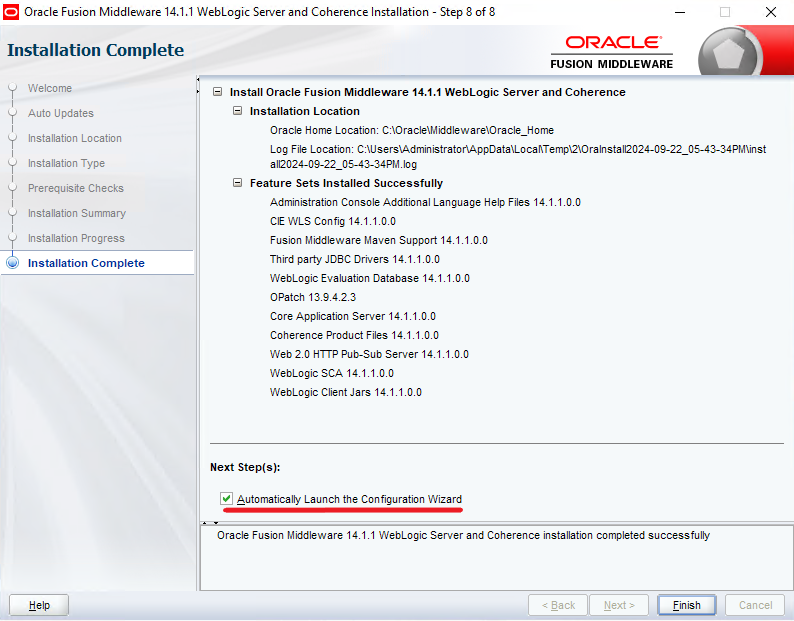Click the Next Step(s) label
The width and height of the screenshot is (794, 621).
[x=245, y=467]
